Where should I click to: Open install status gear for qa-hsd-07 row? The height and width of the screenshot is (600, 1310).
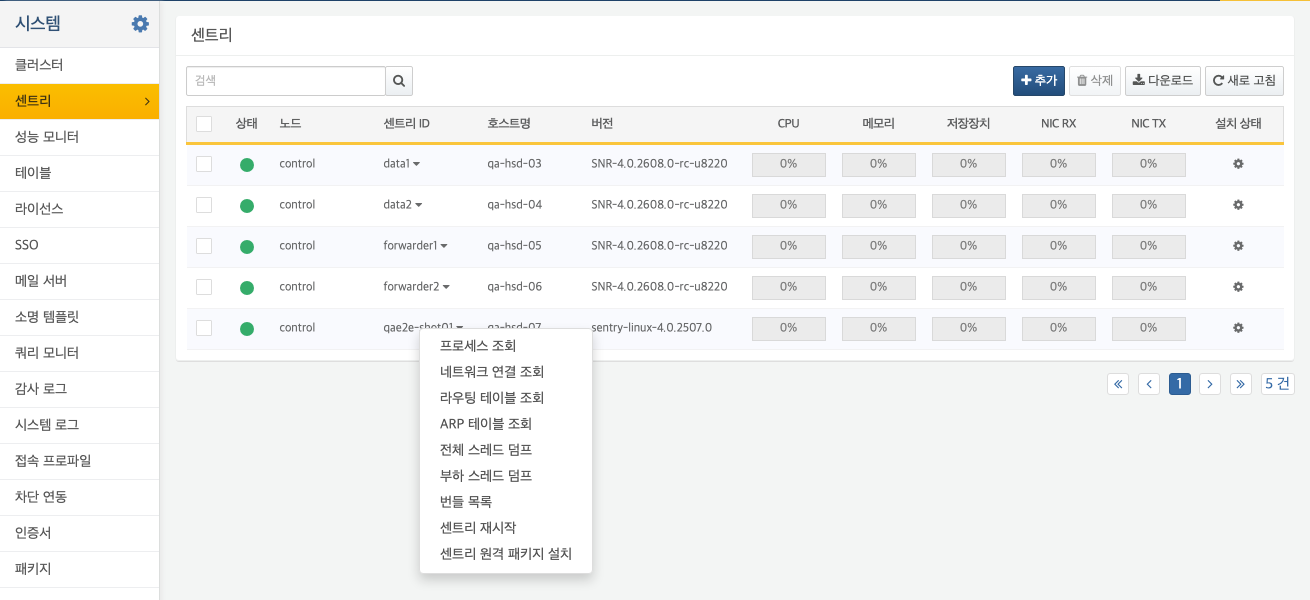pyautogui.click(x=1238, y=328)
